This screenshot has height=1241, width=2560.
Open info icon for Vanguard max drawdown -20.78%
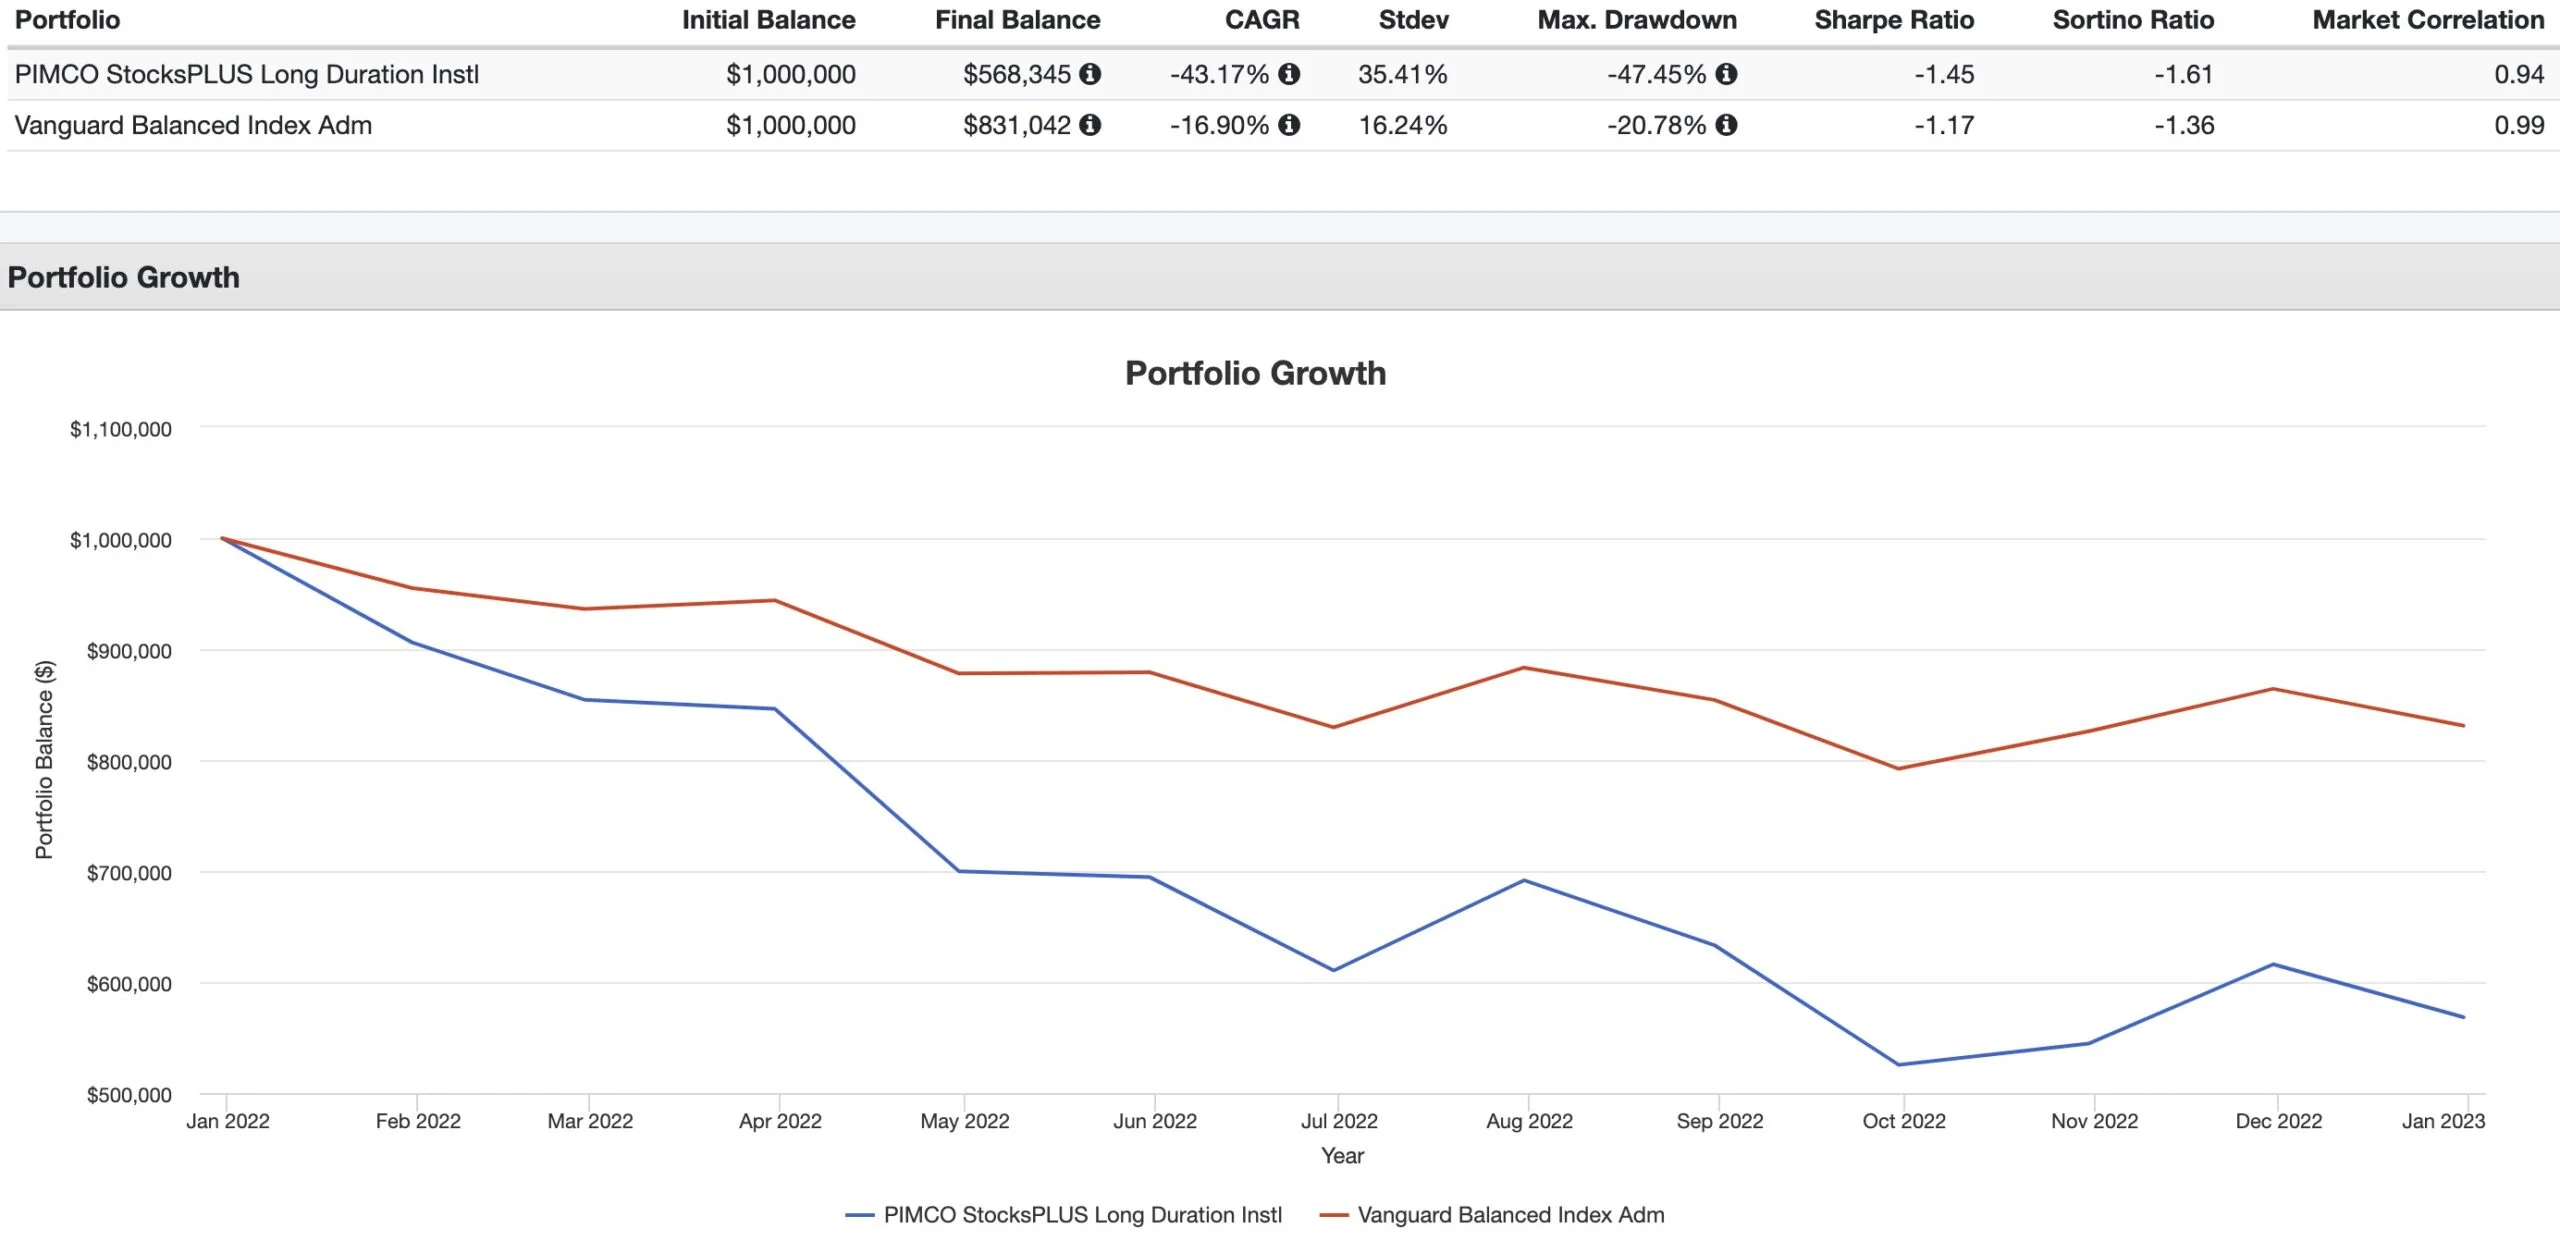1726,125
